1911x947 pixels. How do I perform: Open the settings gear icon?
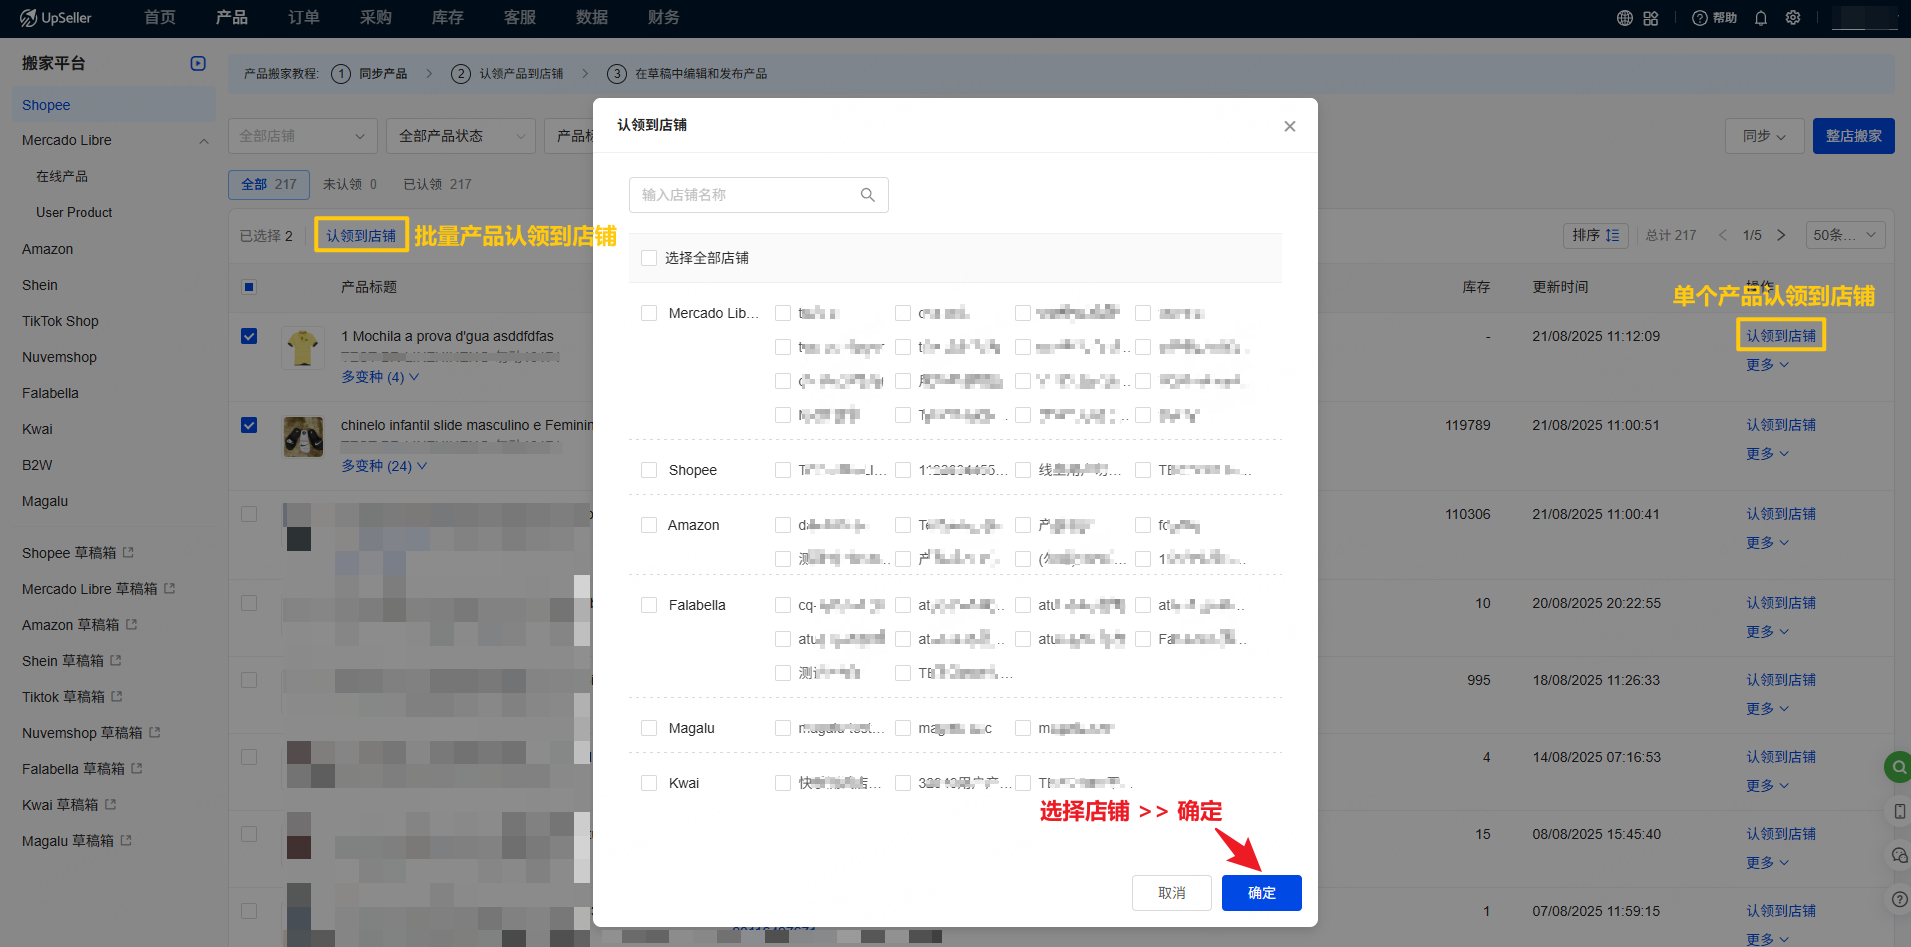pyautogui.click(x=1793, y=18)
